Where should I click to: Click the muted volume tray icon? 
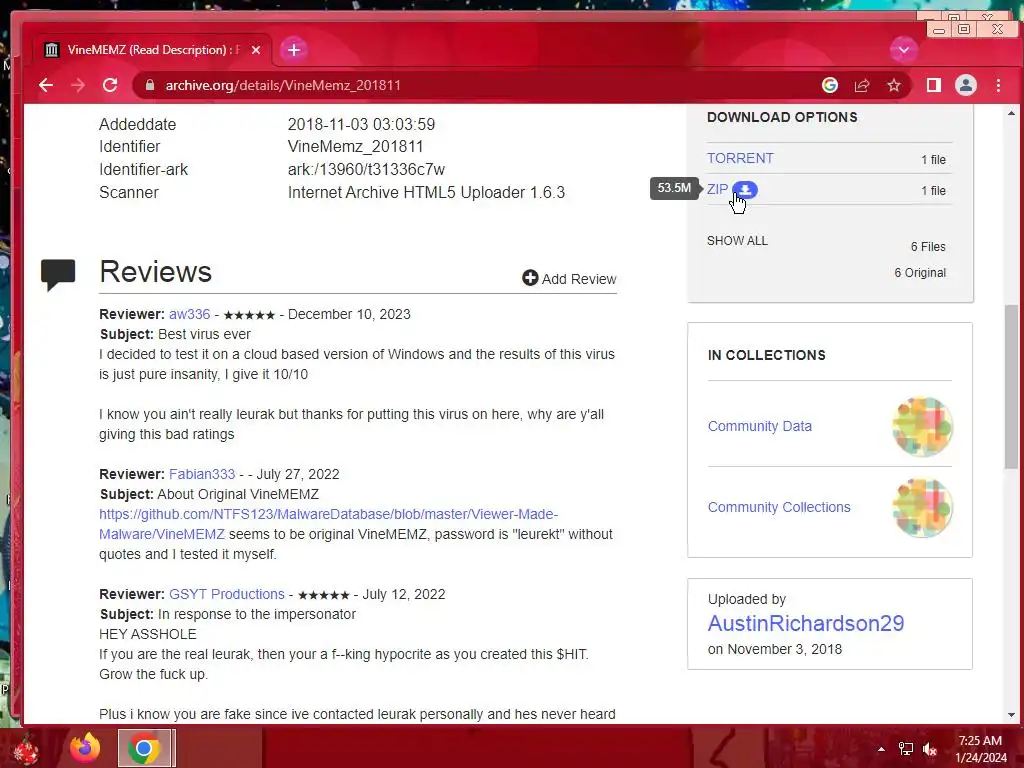(930, 749)
